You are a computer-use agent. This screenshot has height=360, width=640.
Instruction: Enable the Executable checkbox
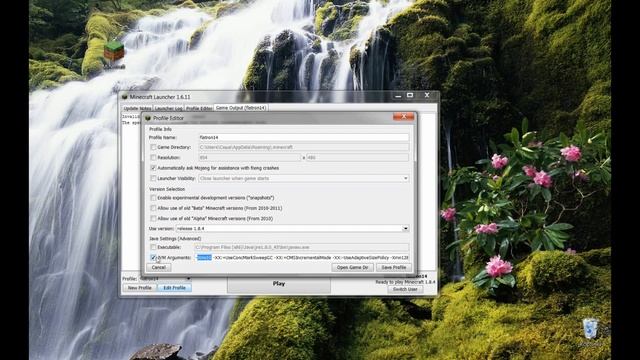[x=153, y=247]
